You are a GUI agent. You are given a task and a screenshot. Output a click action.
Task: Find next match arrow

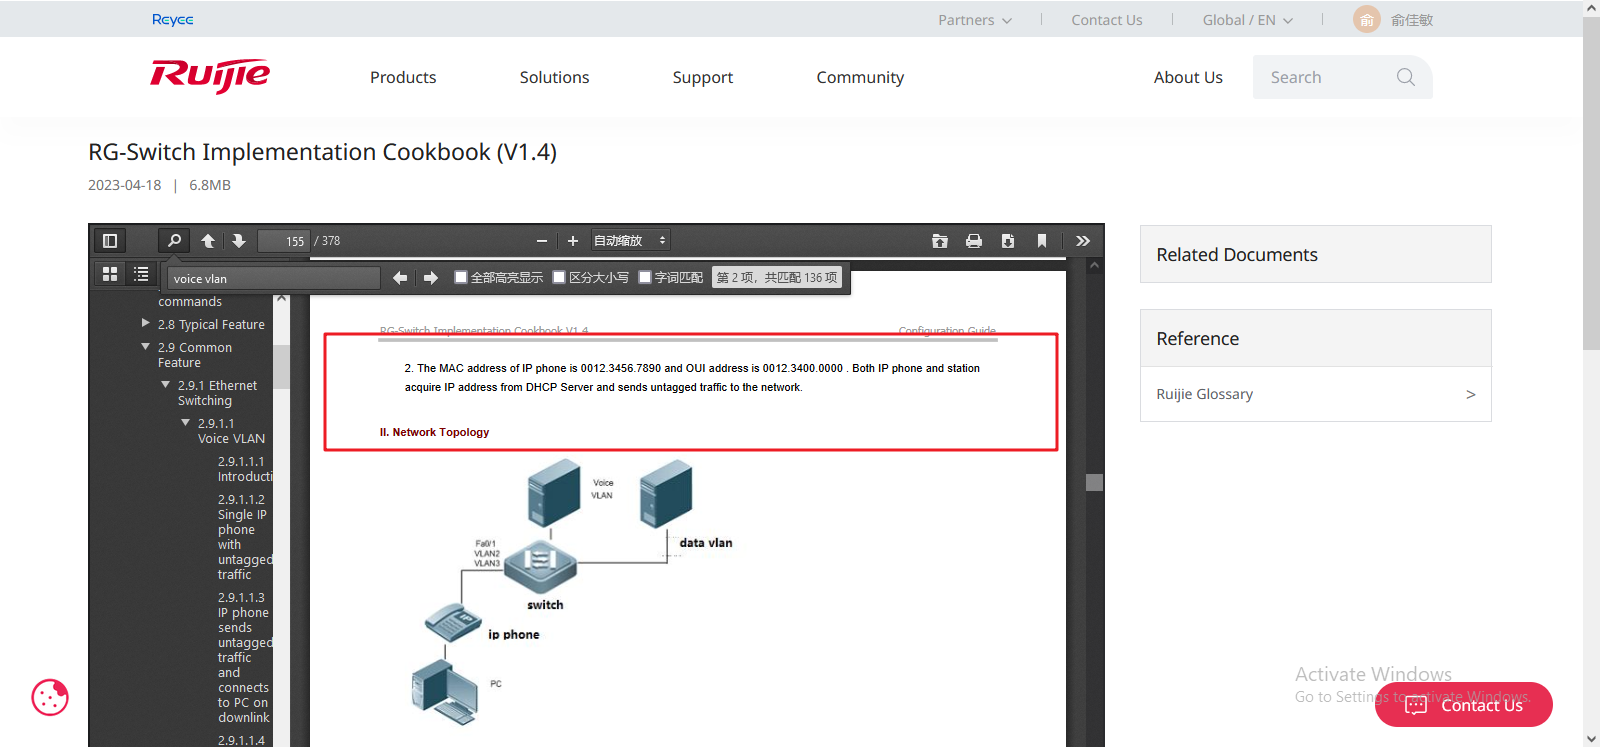(x=431, y=278)
